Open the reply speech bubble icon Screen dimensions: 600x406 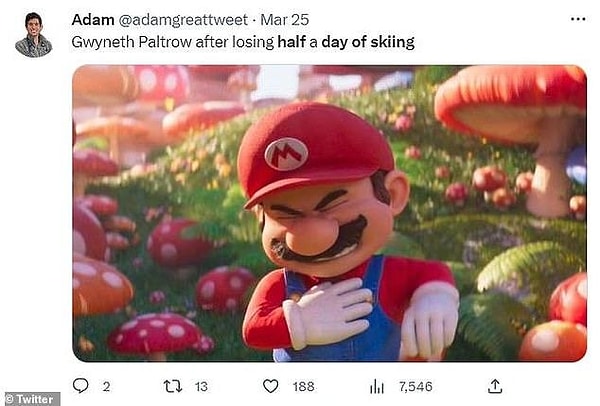click(81, 386)
